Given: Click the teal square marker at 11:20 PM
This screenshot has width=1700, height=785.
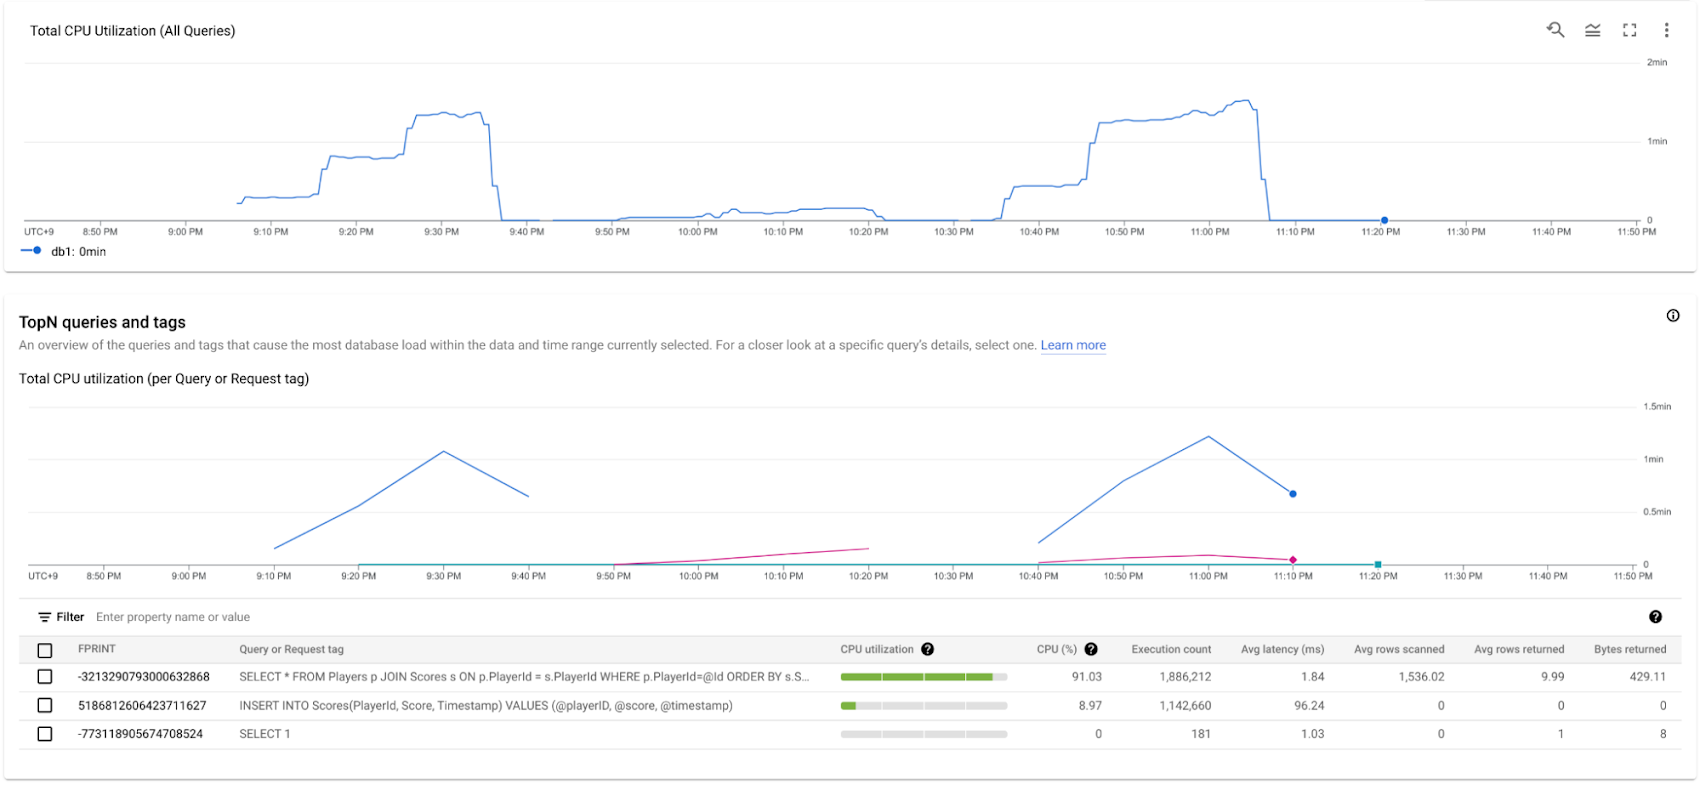Looking at the screenshot, I should tap(1378, 565).
